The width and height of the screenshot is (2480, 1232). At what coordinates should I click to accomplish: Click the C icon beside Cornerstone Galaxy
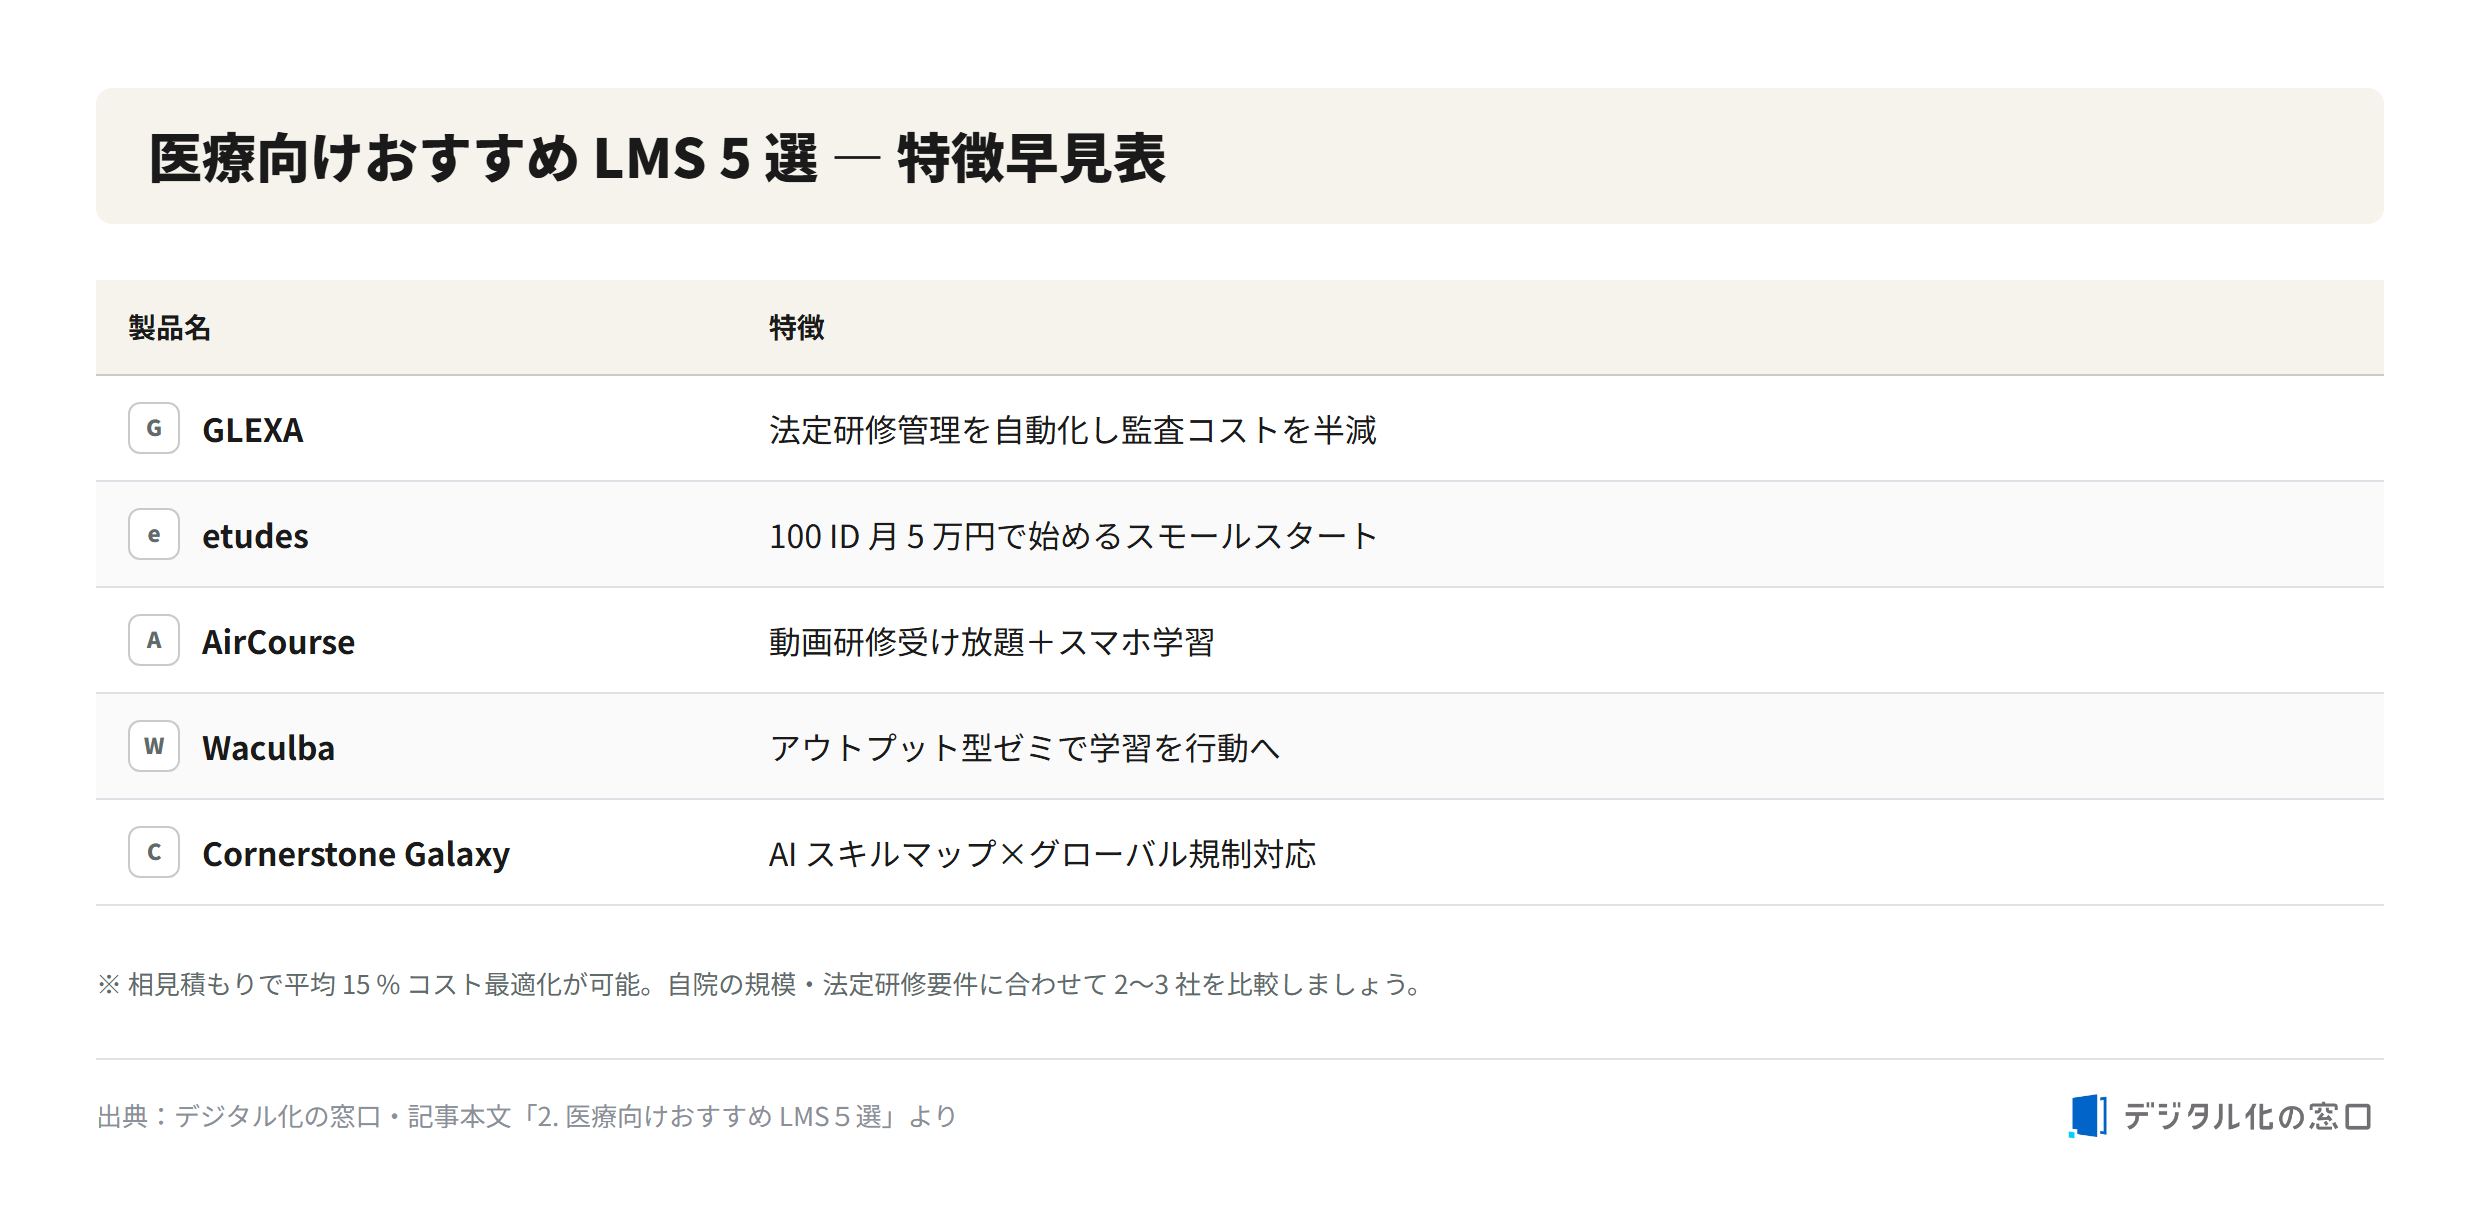click(x=154, y=852)
